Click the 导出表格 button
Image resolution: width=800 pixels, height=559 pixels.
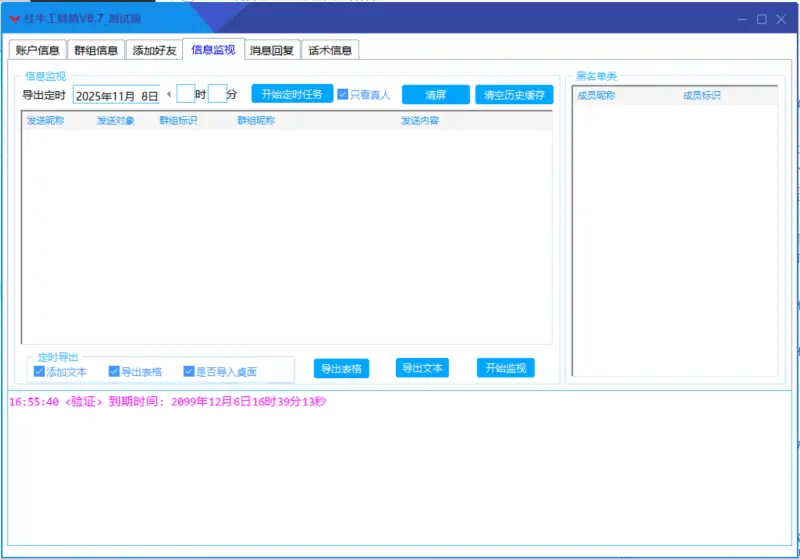341,368
